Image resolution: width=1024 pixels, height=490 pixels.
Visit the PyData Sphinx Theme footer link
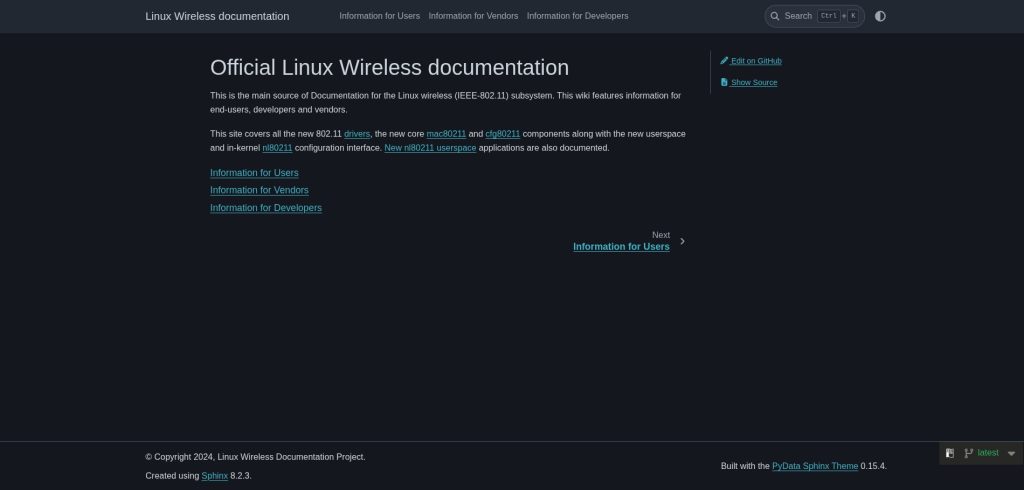[815, 466]
